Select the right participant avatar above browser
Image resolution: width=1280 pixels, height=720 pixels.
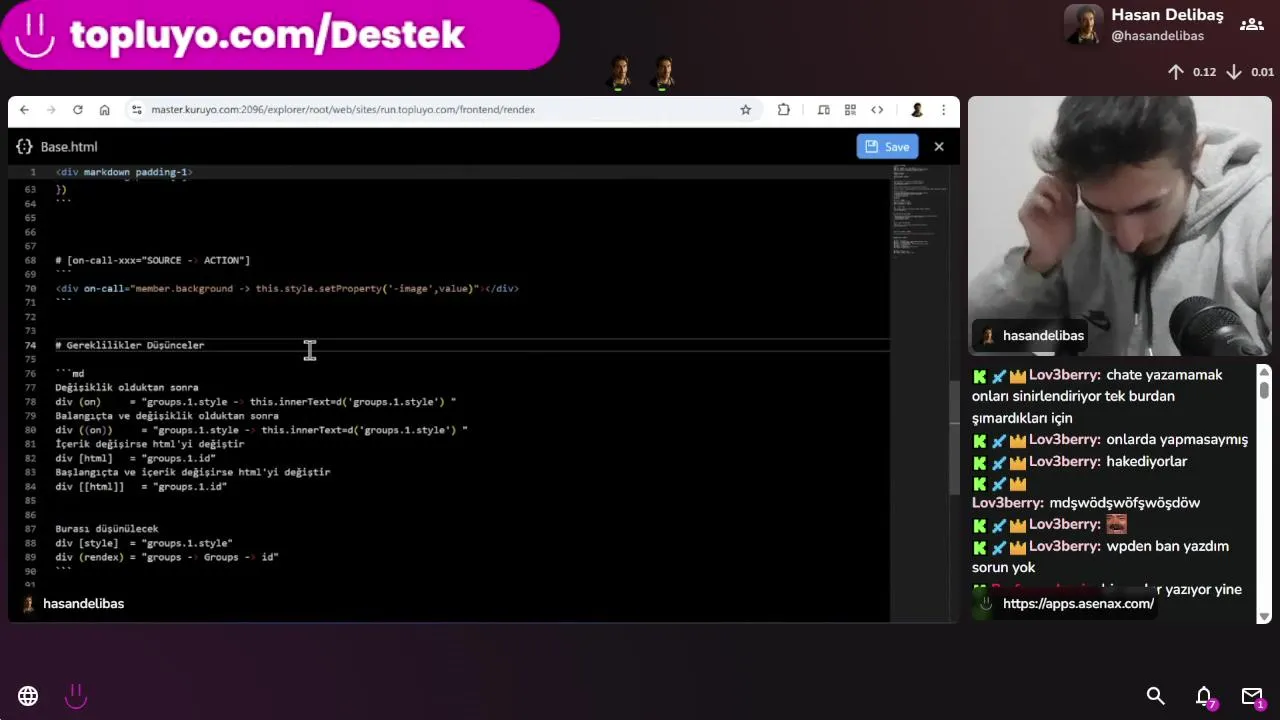[663, 73]
